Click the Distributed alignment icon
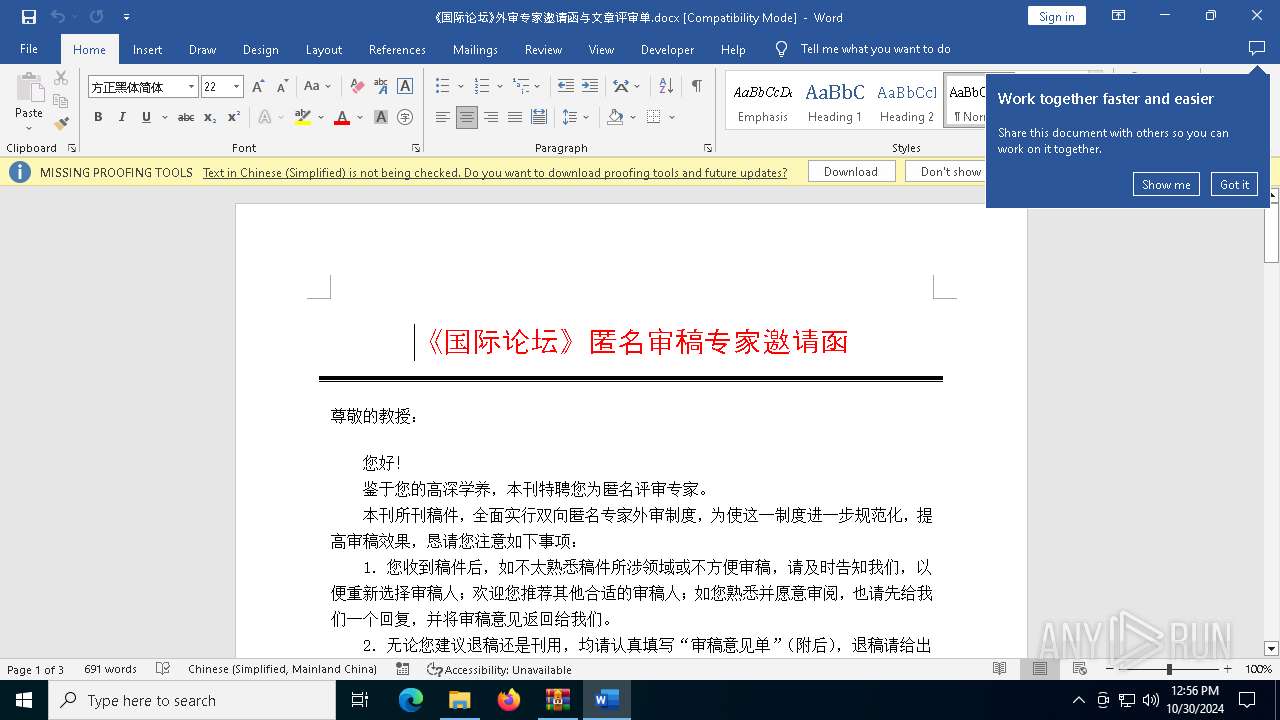1280x720 pixels. [x=539, y=117]
